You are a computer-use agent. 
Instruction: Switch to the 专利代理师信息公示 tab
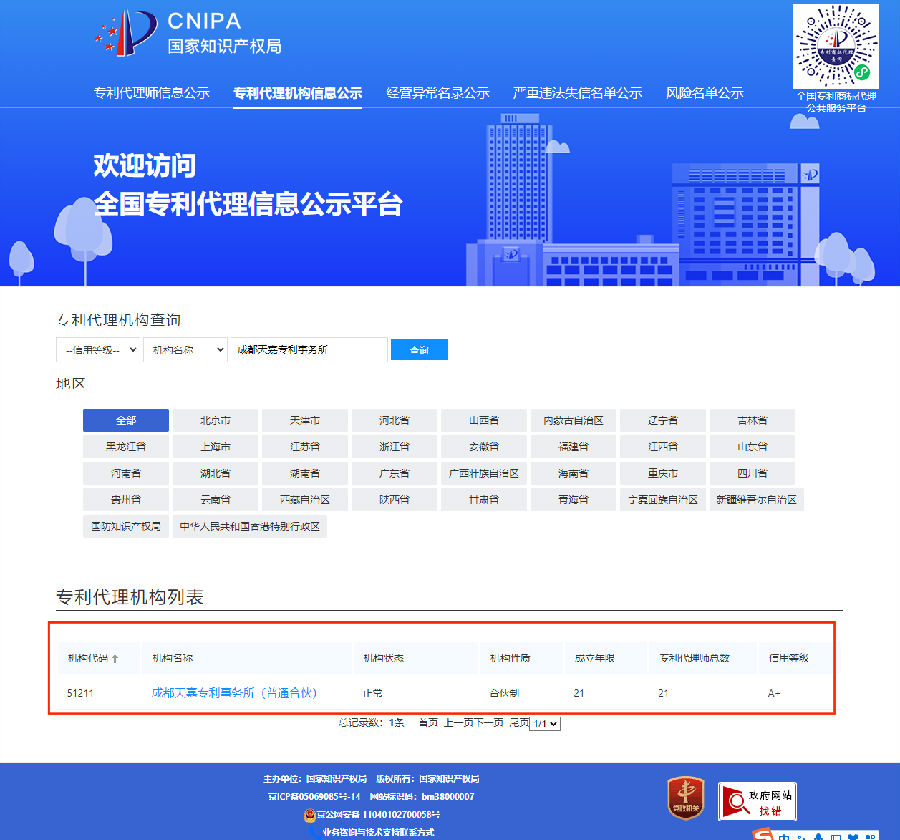point(152,93)
